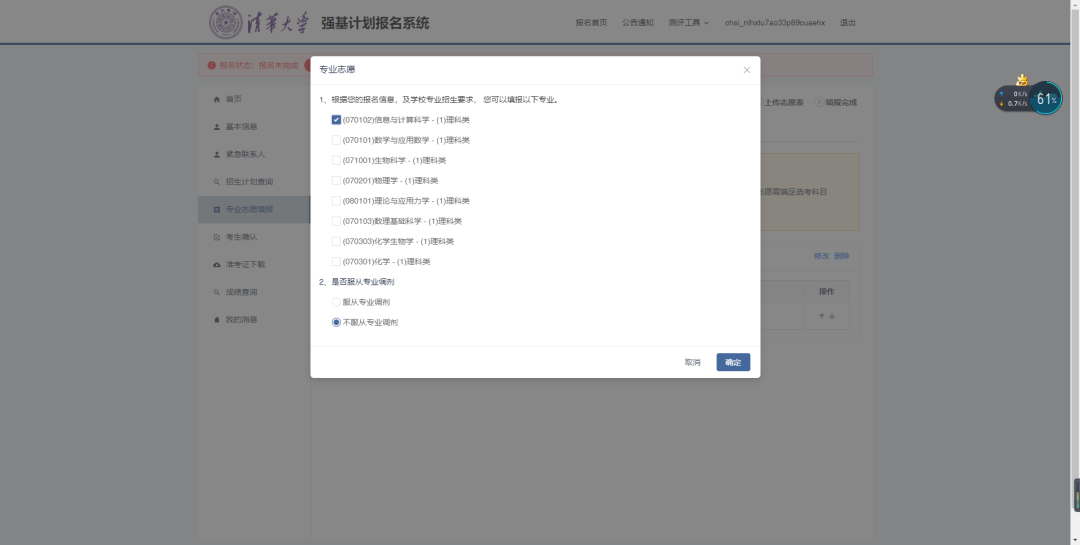Check the (070301)化学 checkbox

tap(336, 262)
